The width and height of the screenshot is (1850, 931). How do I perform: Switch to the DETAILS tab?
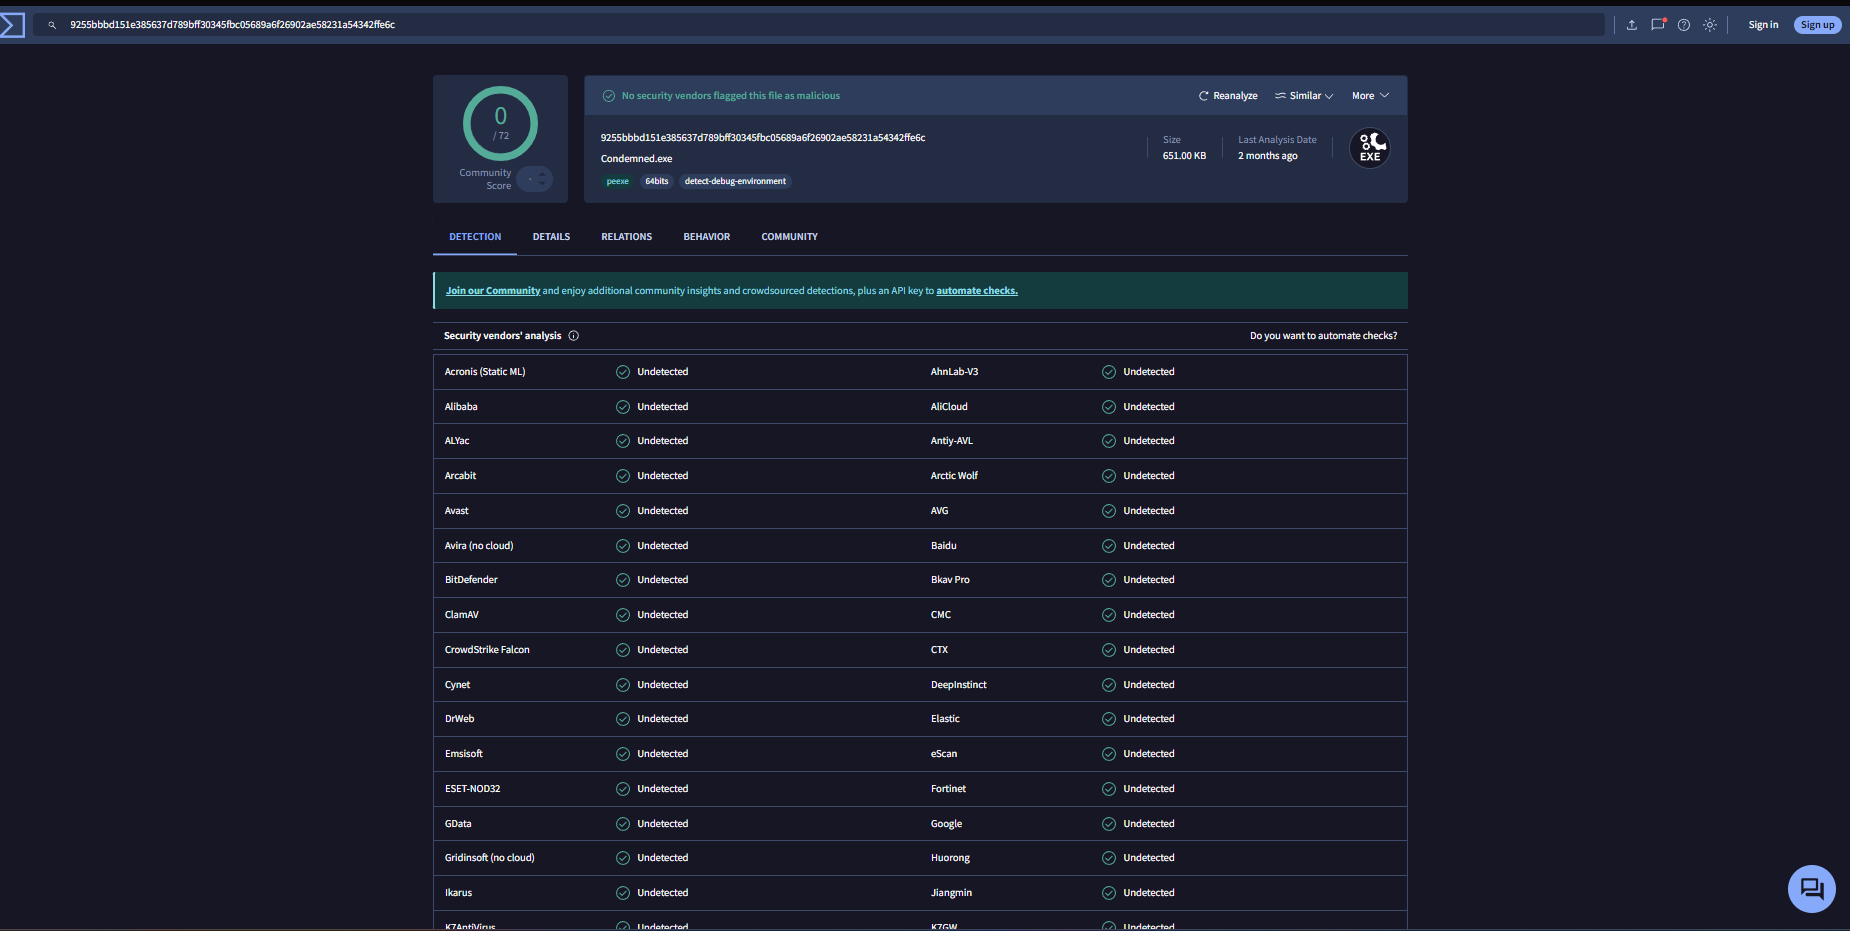[551, 237]
